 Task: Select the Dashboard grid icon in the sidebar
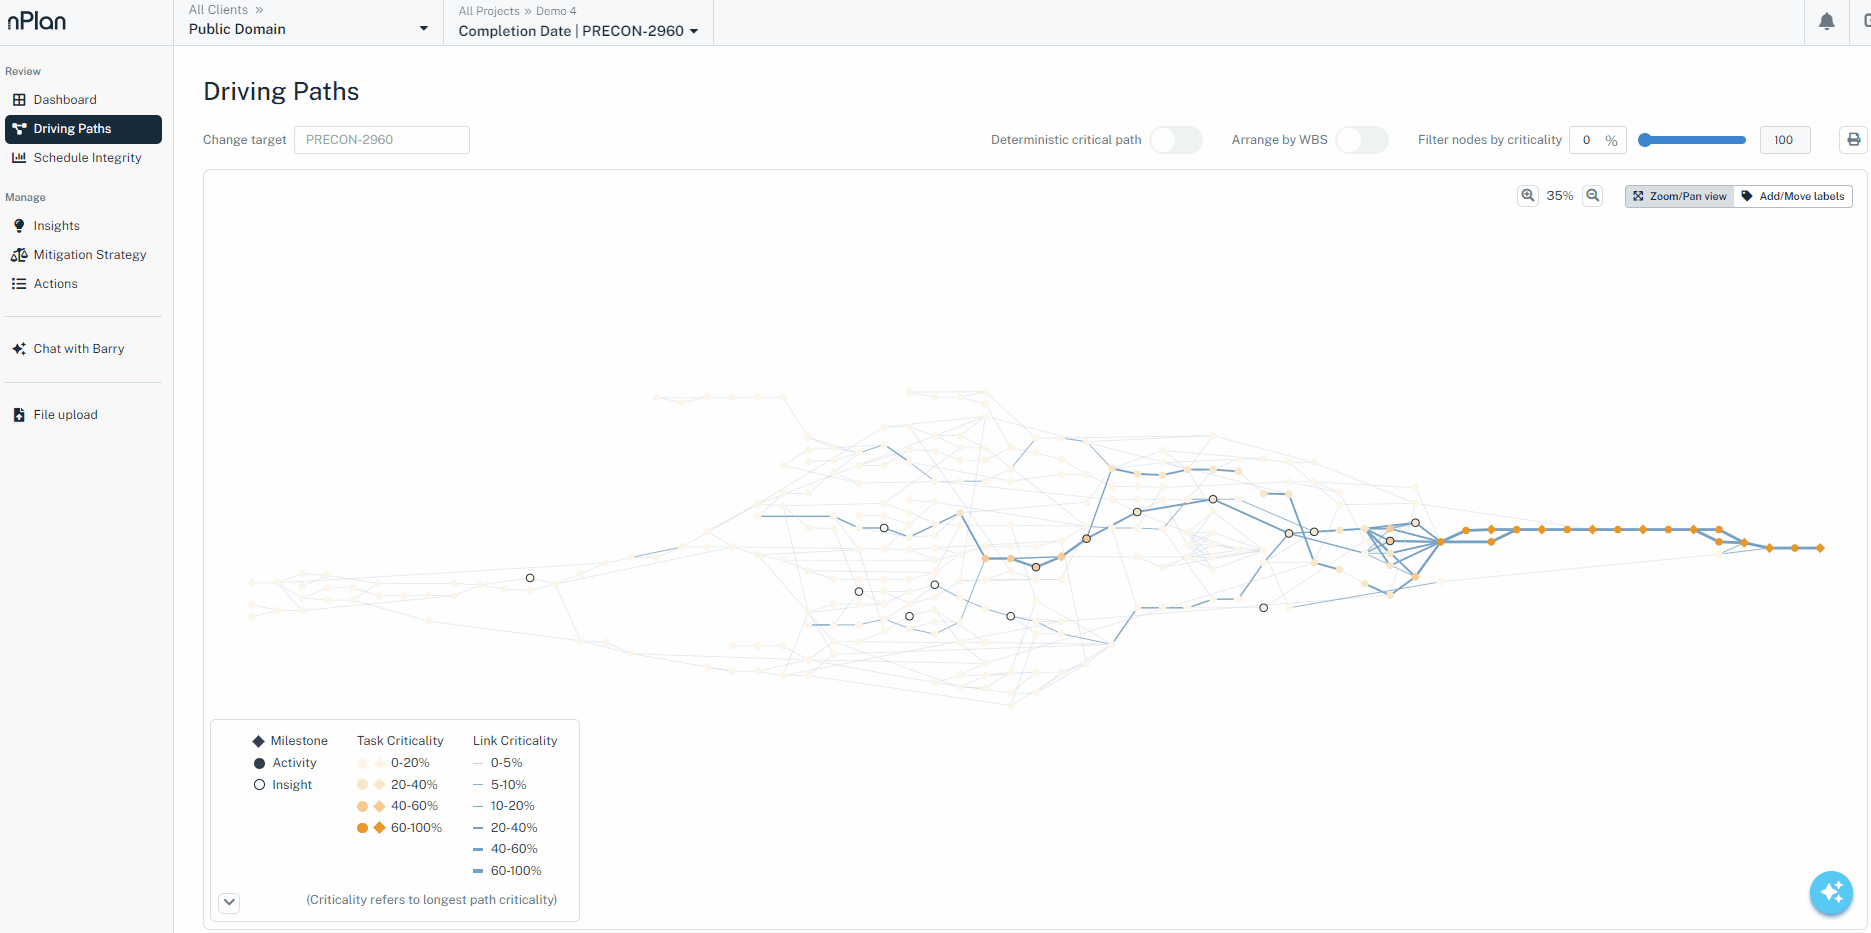click(20, 99)
